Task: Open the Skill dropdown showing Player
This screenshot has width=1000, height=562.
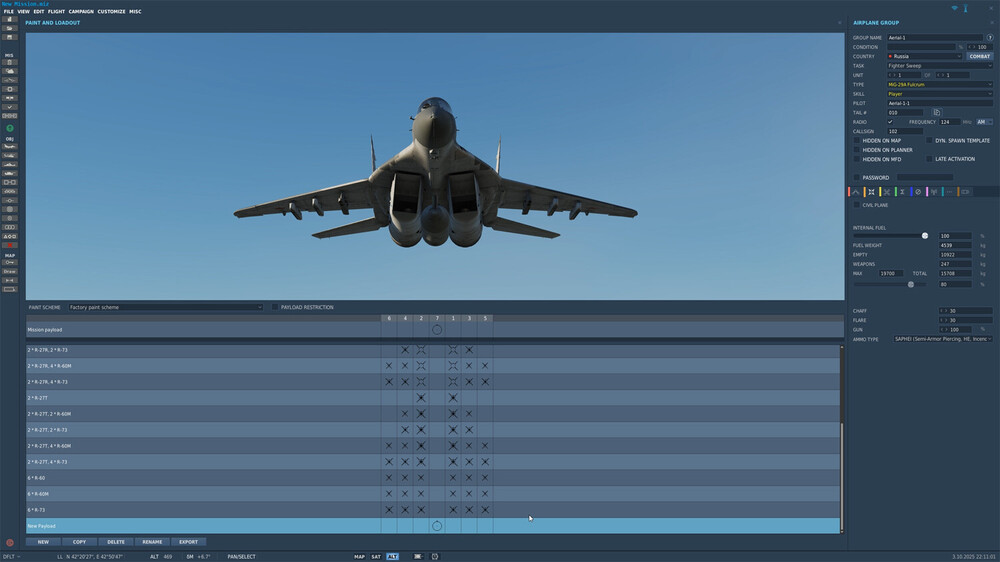Action: [939, 94]
